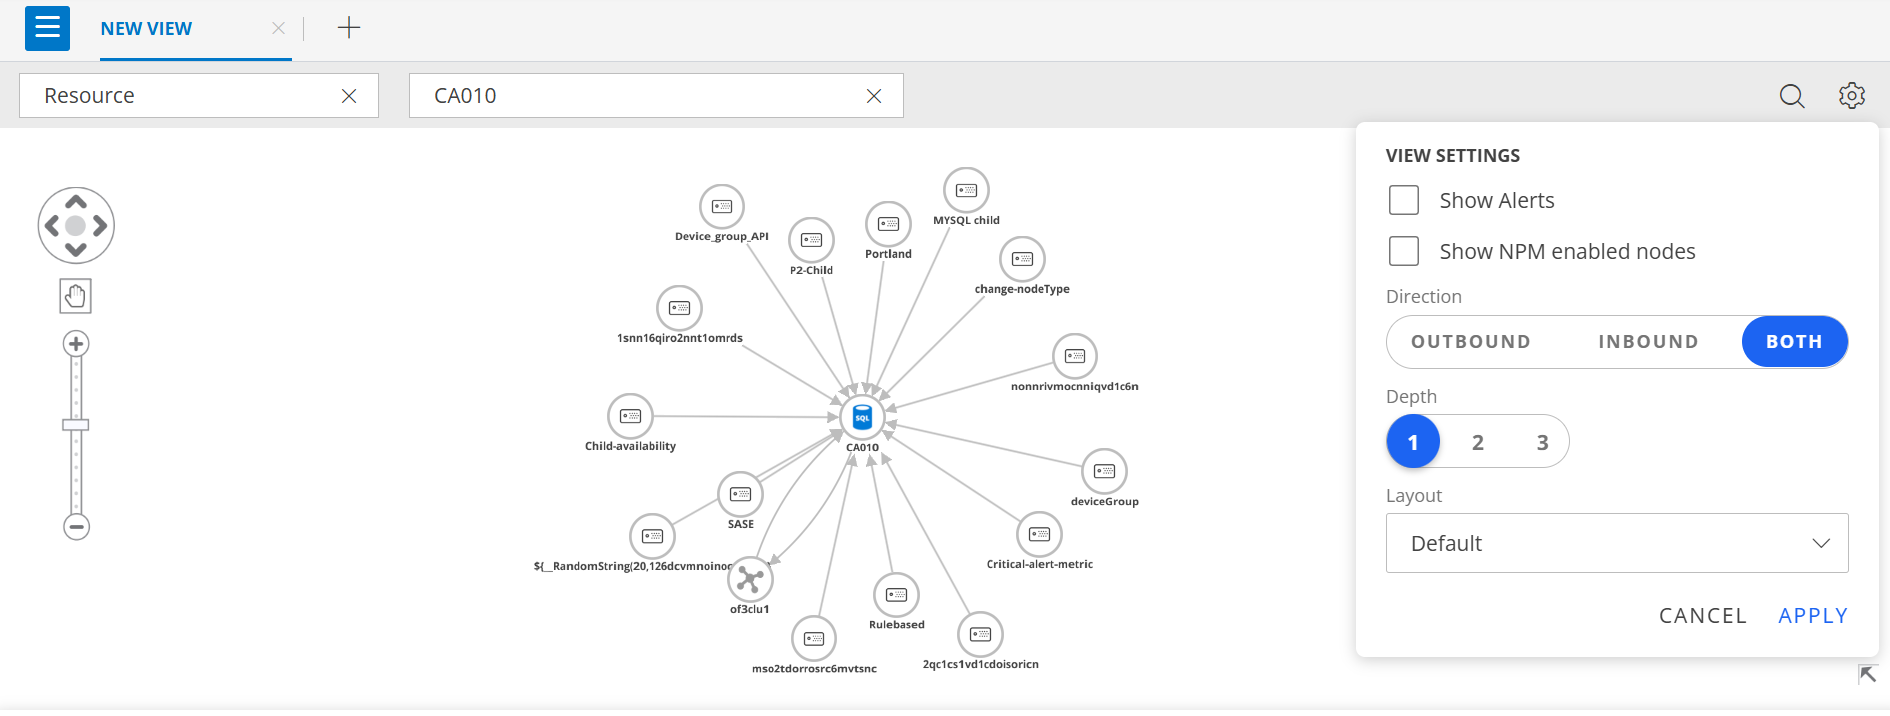Open view settings gear icon
This screenshot has width=1890, height=716.
tap(1851, 96)
